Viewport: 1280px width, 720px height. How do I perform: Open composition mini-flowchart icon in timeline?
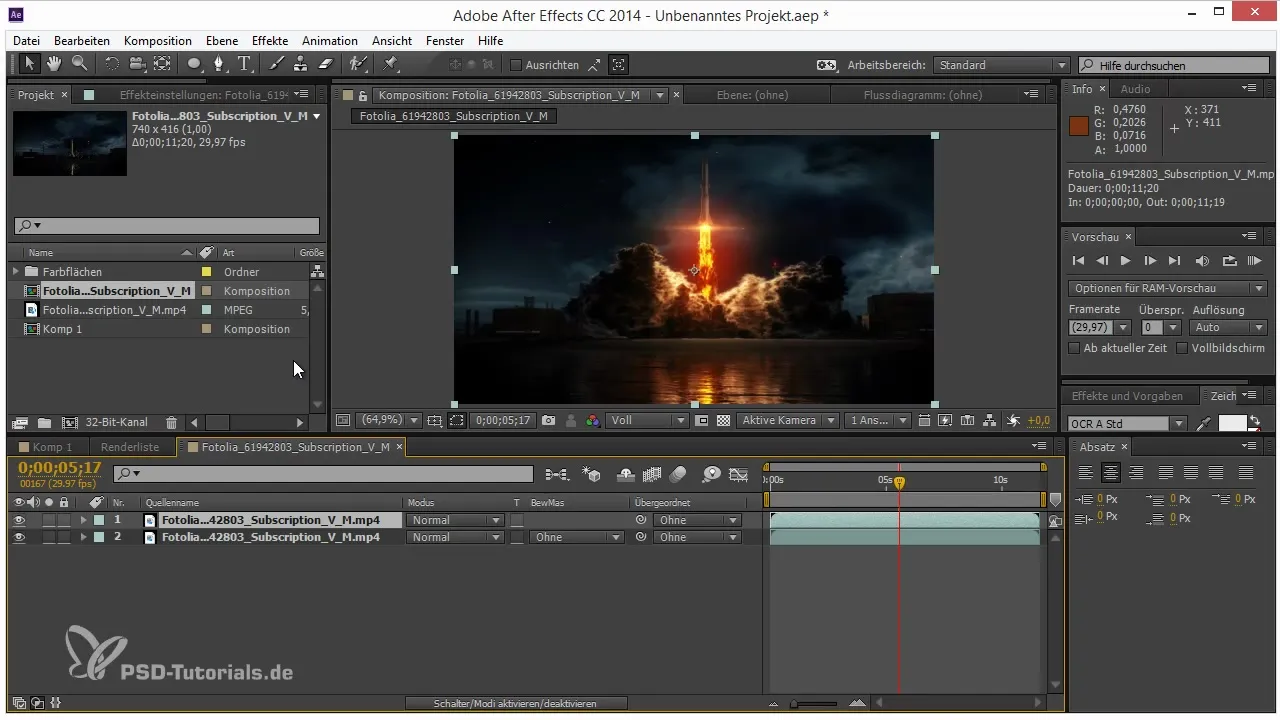[556, 474]
